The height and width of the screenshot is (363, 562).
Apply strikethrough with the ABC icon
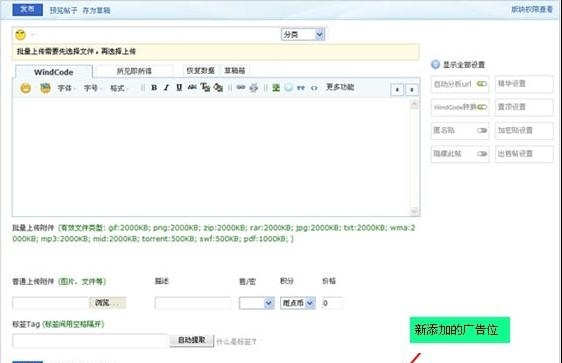point(192,87)
